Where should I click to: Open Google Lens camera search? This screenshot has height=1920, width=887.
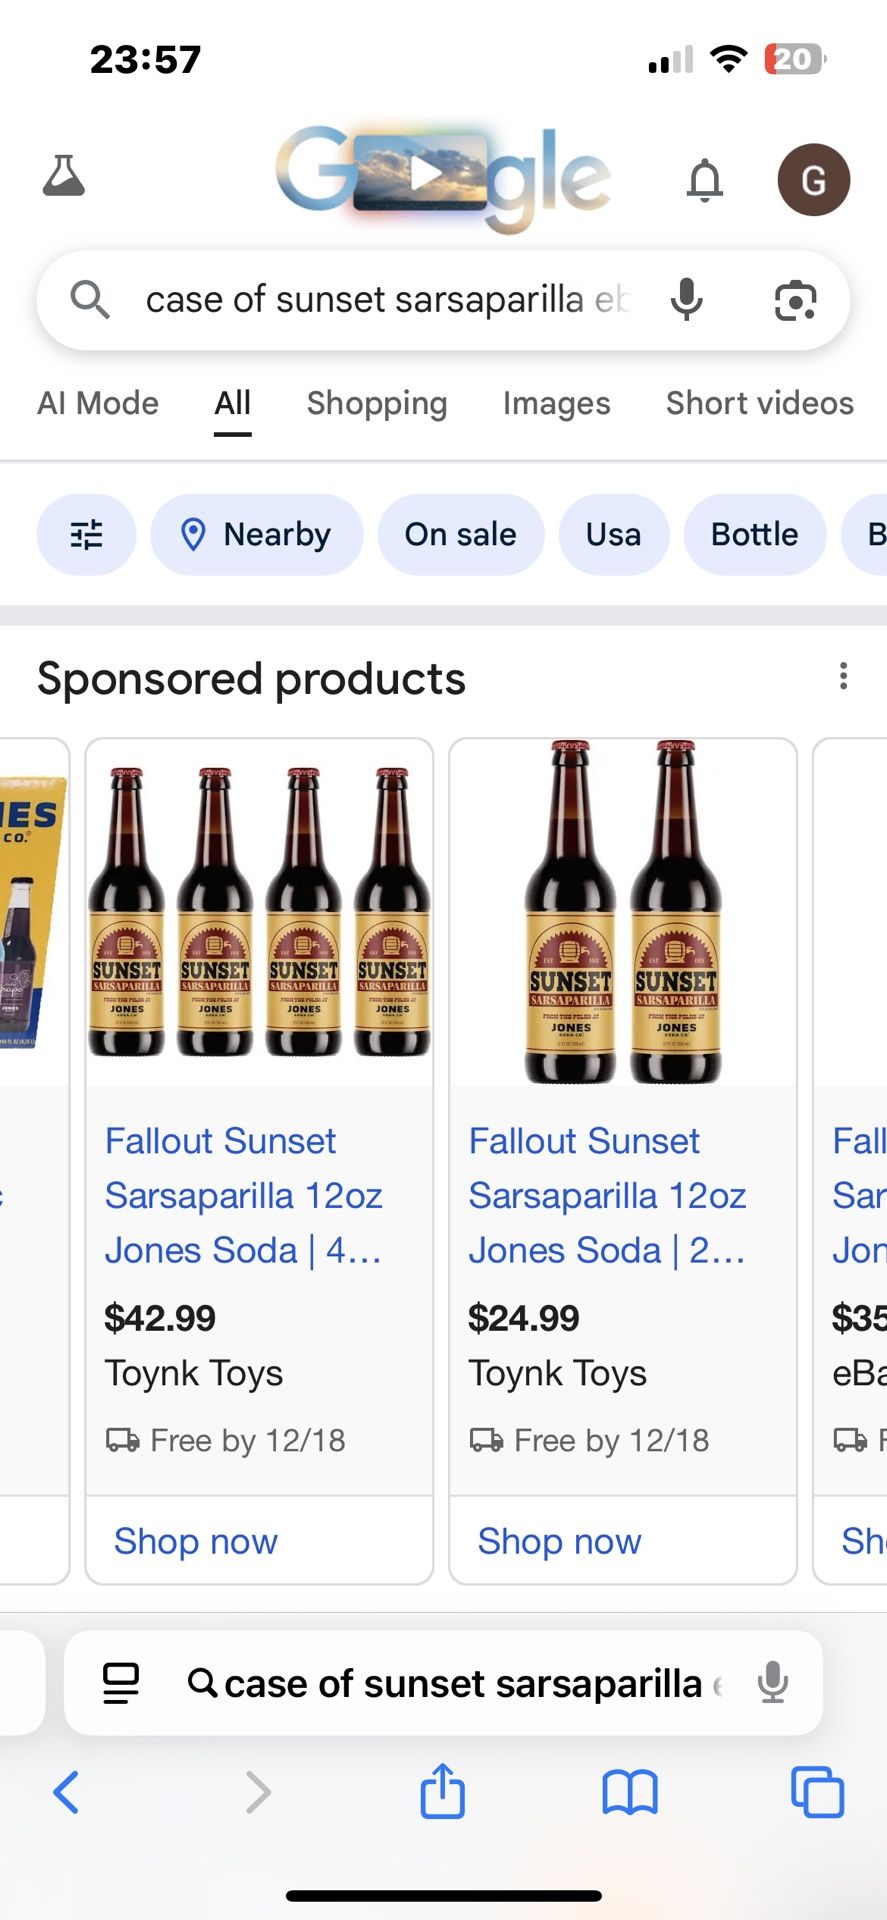793,300
